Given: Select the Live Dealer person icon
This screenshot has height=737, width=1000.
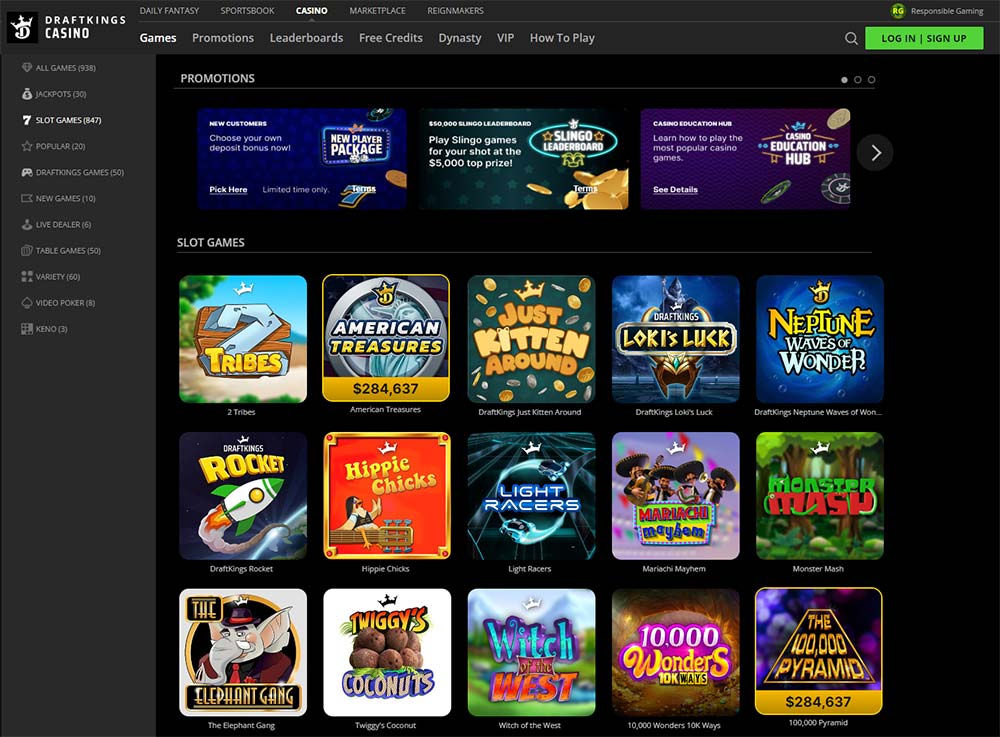Looking at the screenshot, I should pos(27,224).
